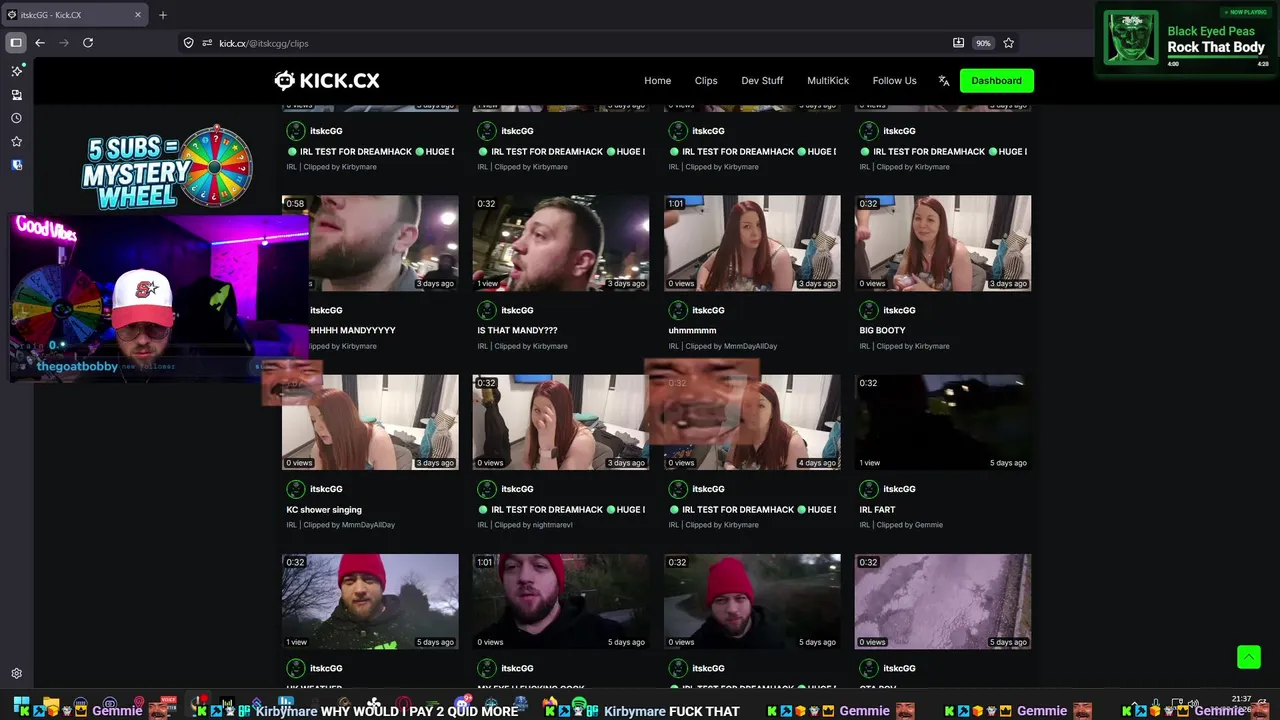
Task: Open the 'IRL FART' title link
Action: coord(877,510)
